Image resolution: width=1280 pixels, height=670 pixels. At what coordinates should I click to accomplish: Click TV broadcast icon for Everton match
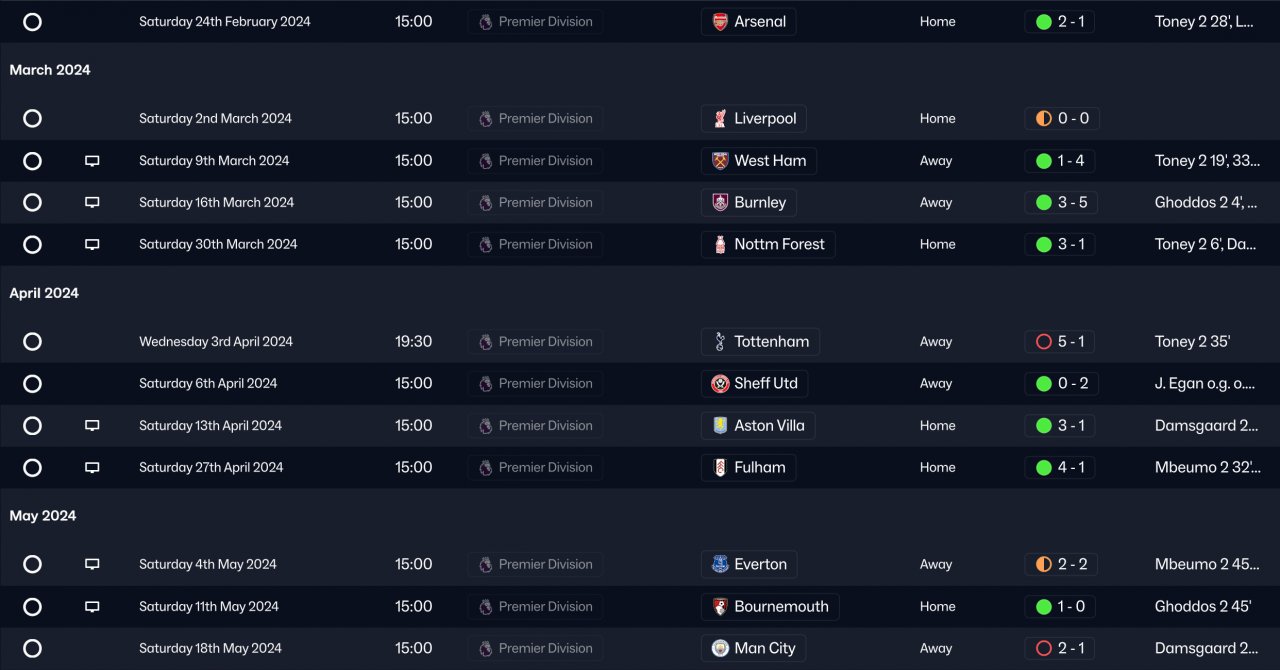(x=92, y=565)
